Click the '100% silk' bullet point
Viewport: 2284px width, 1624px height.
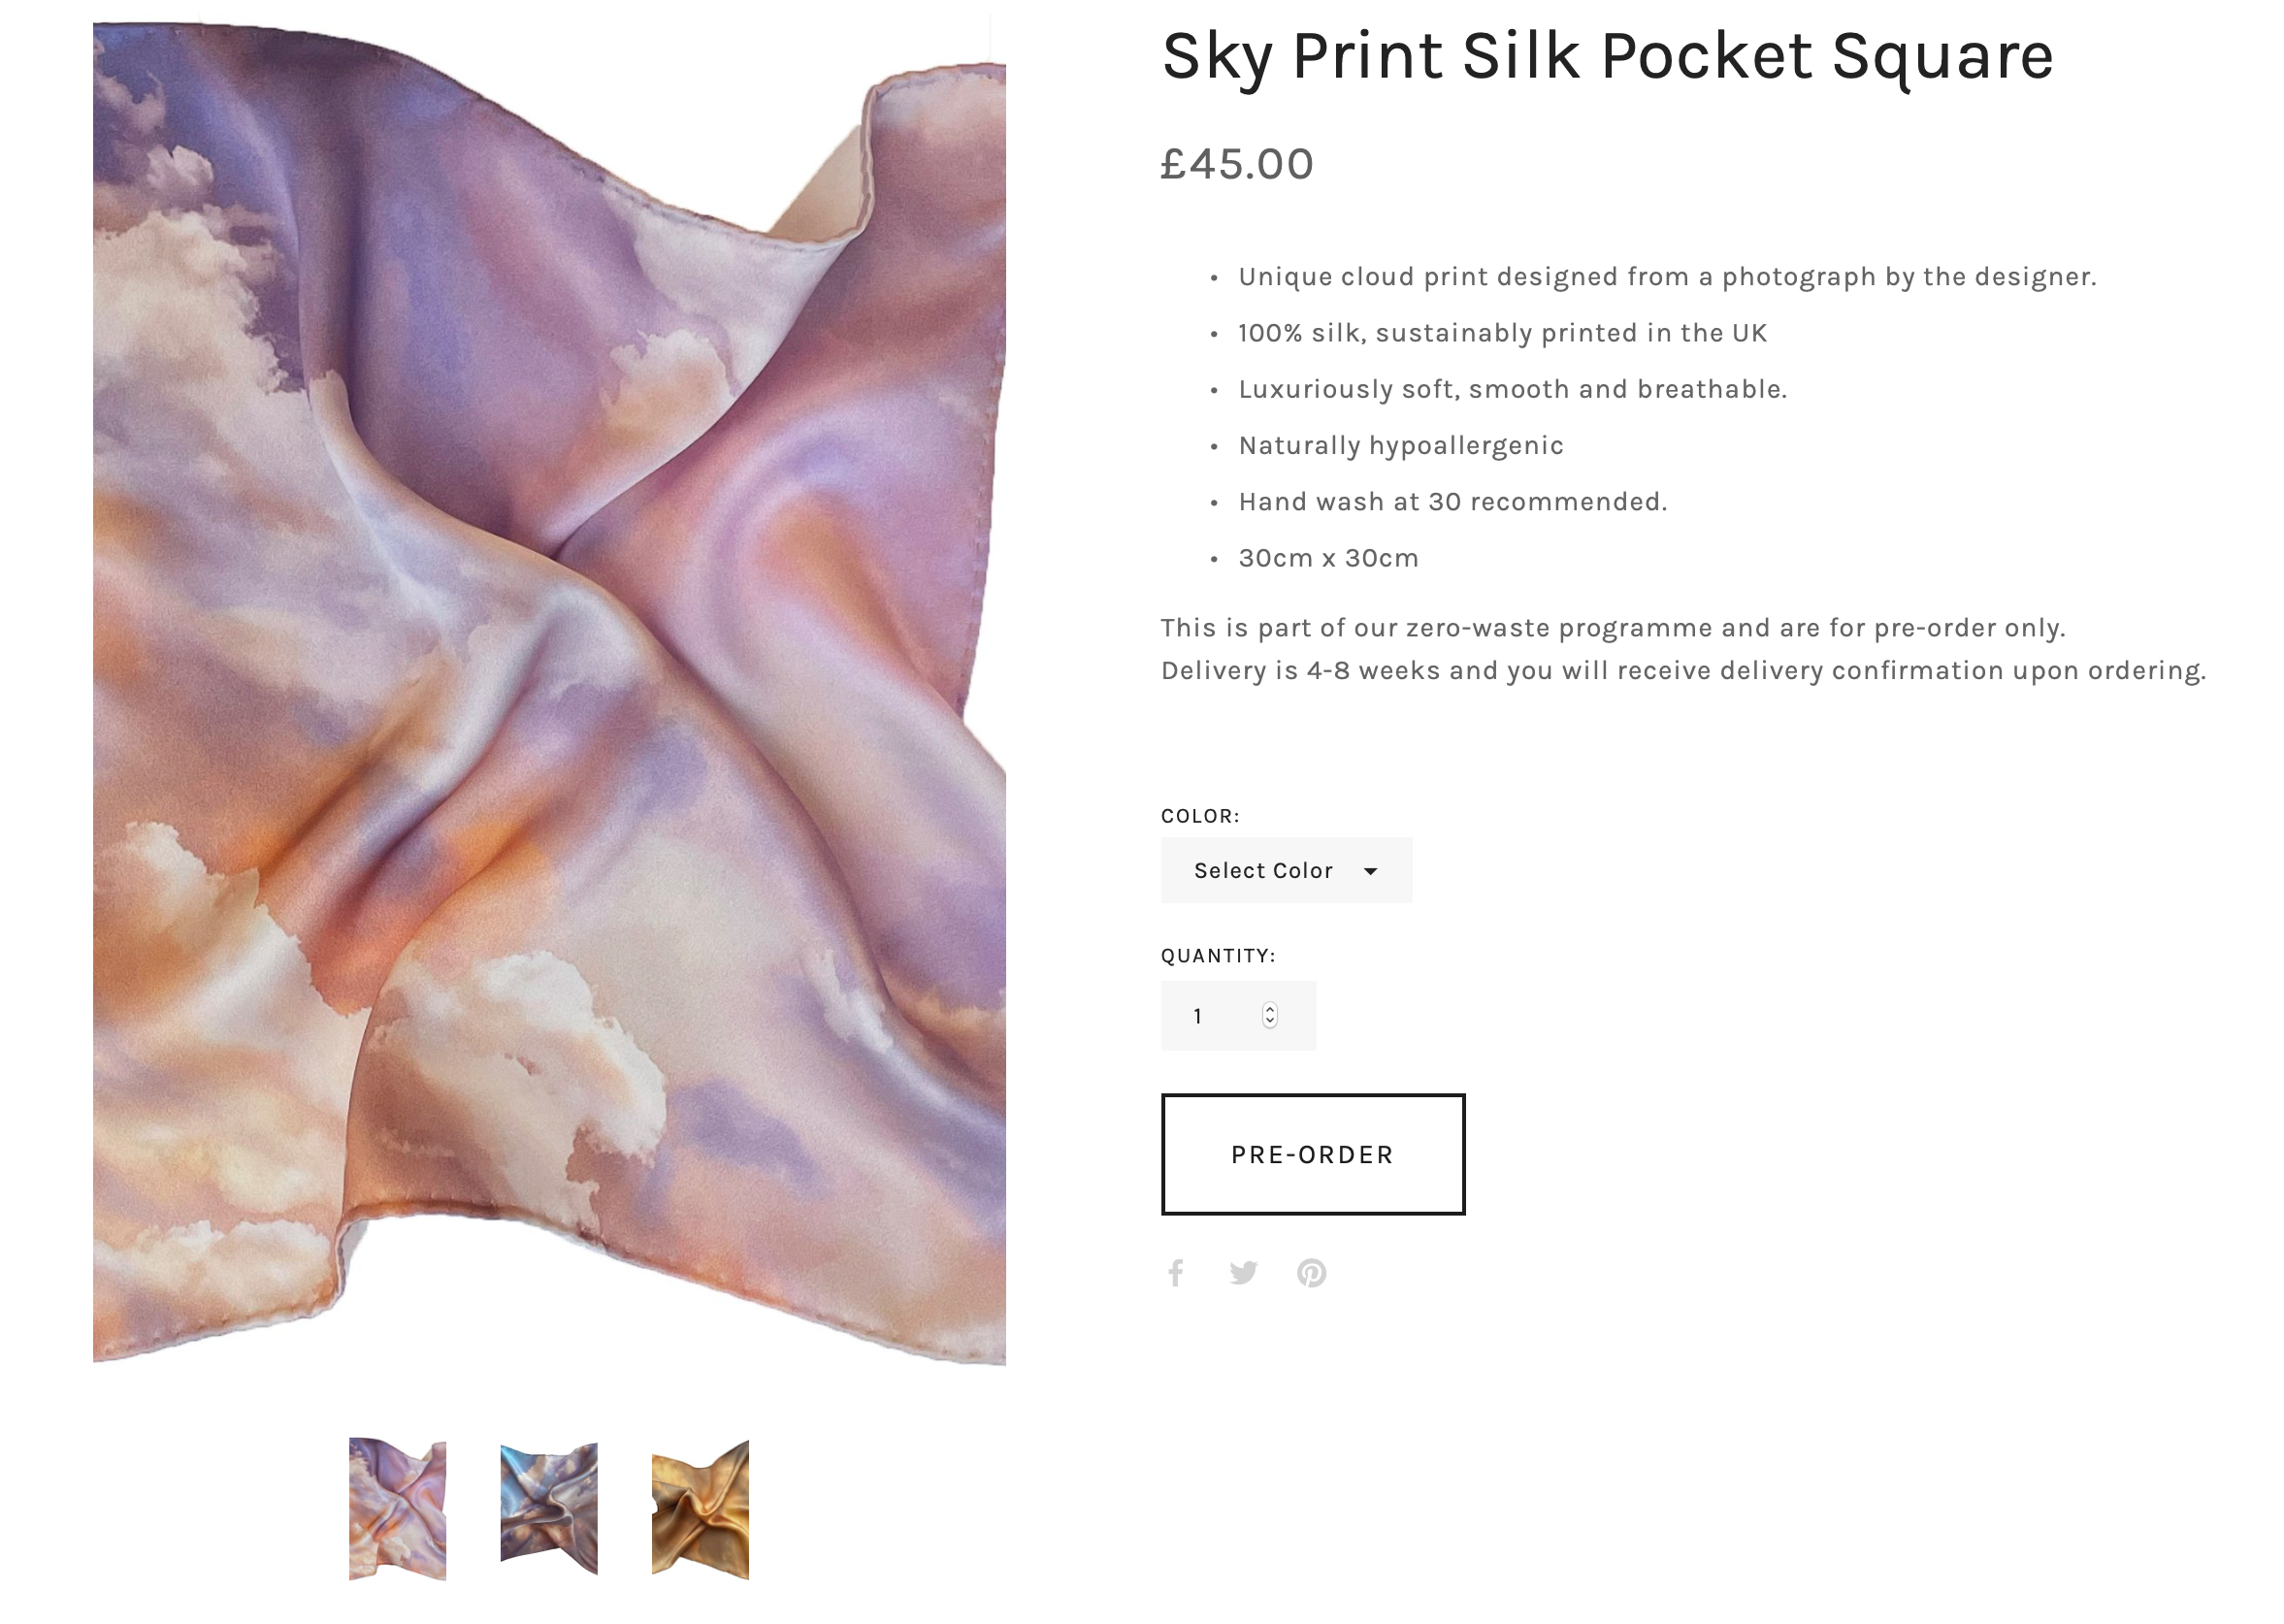pyautogui.click(x=1502, y=333)
